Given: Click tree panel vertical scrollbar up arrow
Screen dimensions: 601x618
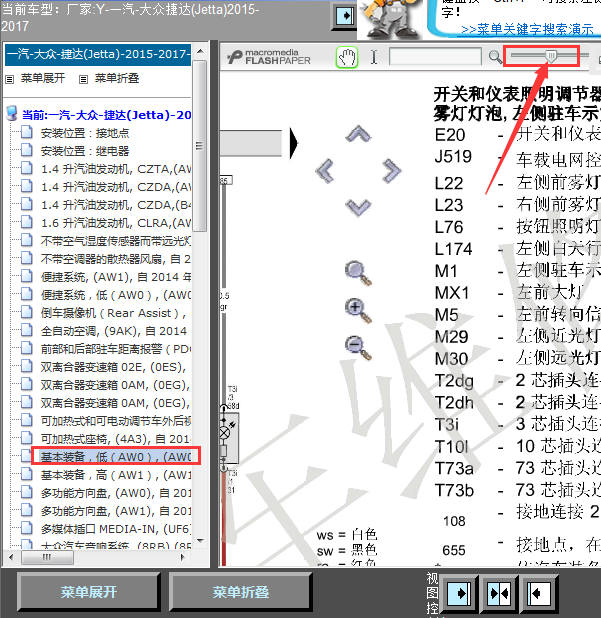Looking at the screenshot, I should [200, 51].
